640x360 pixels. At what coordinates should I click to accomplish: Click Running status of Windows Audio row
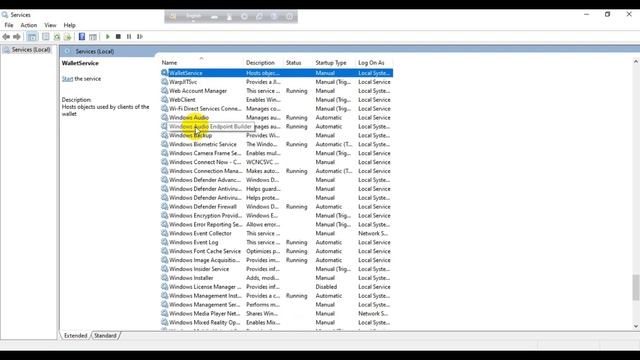296,118
